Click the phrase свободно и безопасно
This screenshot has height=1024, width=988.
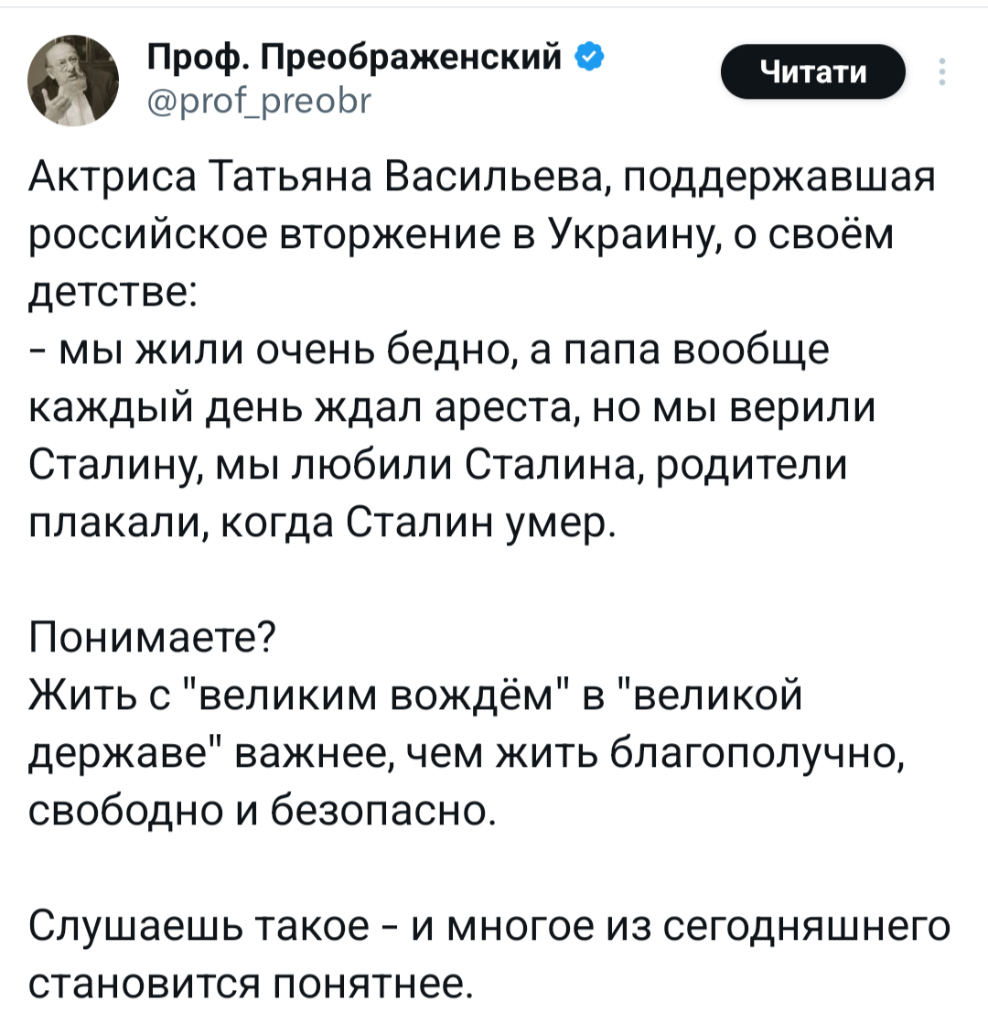tap(259, 806)
